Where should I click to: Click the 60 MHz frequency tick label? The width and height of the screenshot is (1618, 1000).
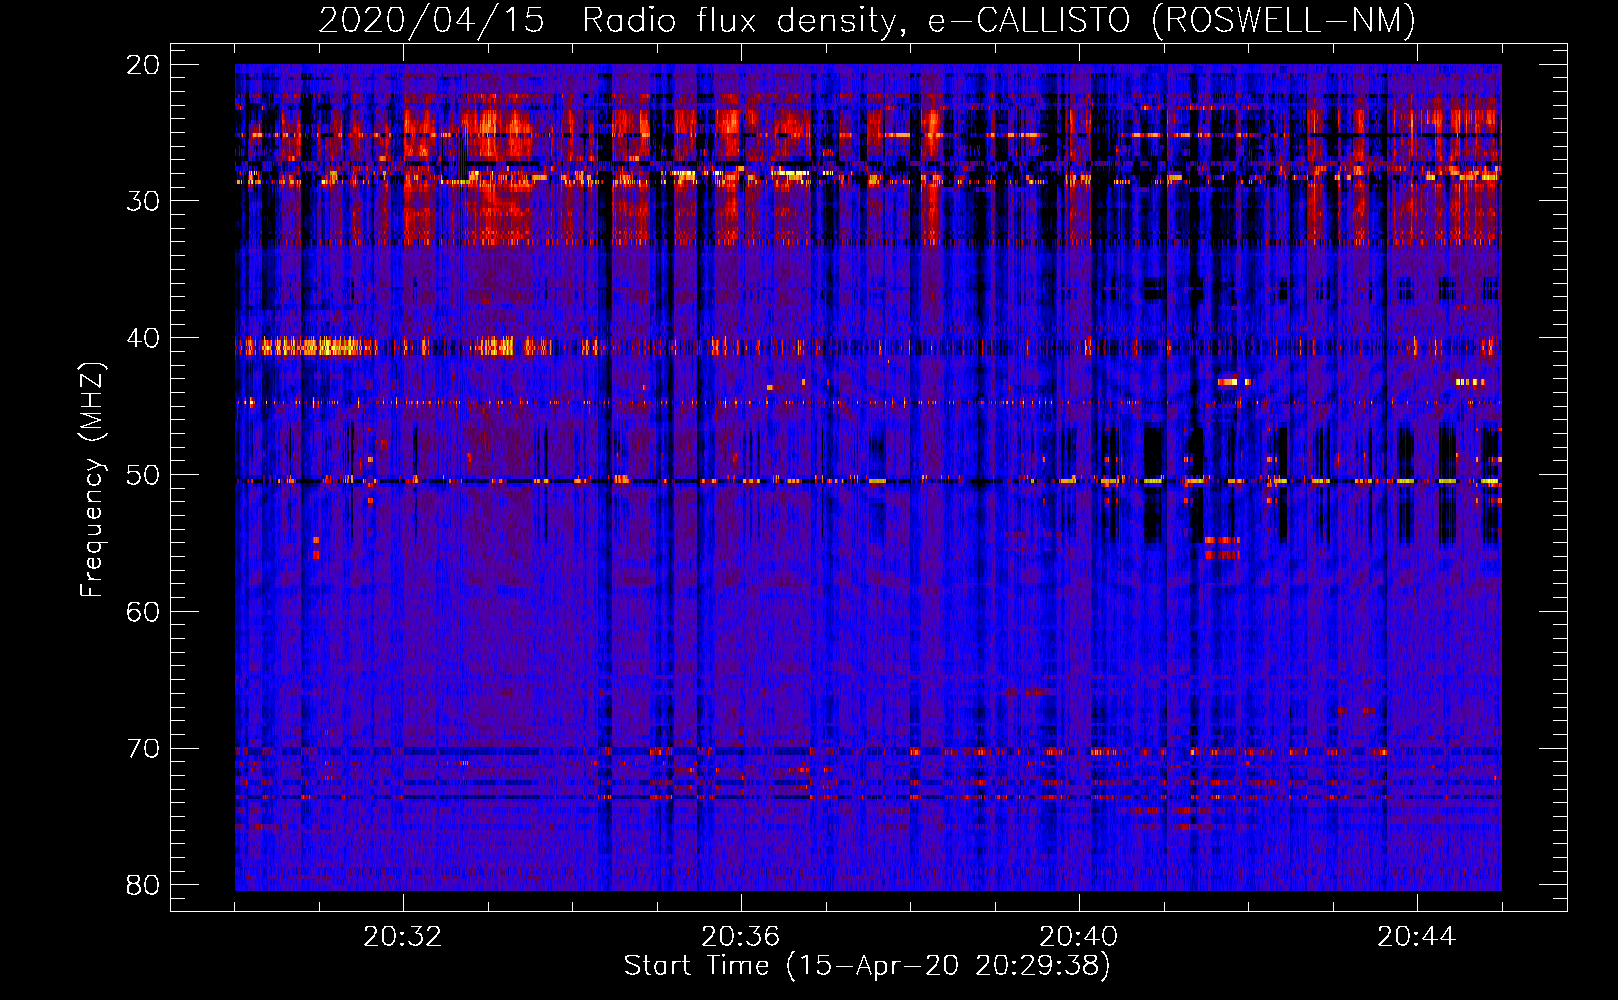tap(144, 612)
